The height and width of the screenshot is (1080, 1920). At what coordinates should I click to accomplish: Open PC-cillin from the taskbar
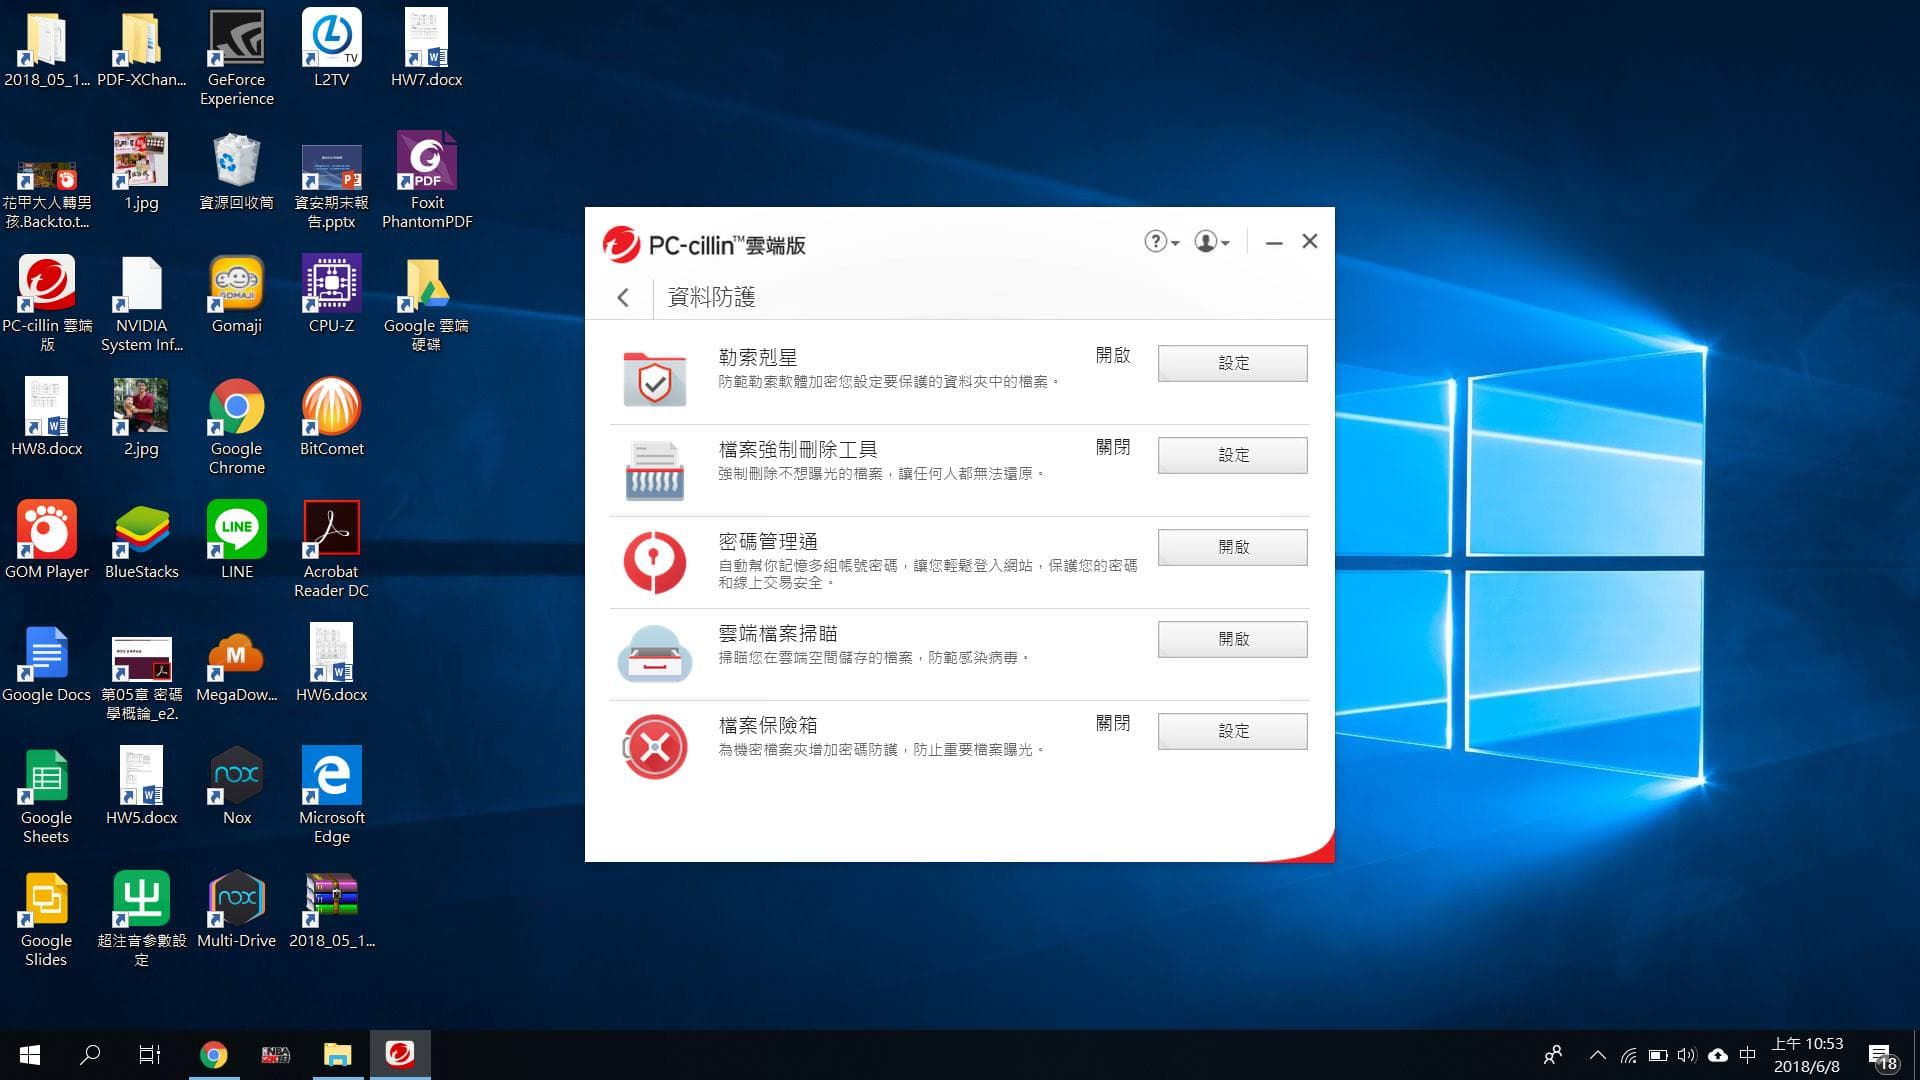click(x=400, y=1054)
